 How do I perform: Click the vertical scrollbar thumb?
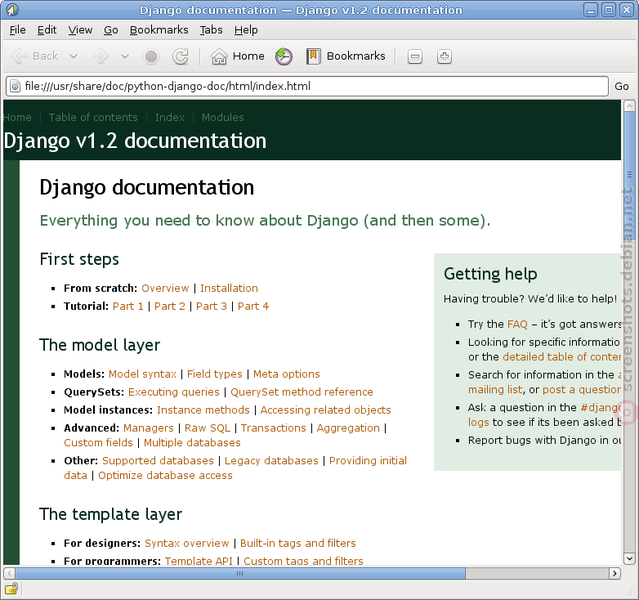[629, 174]
